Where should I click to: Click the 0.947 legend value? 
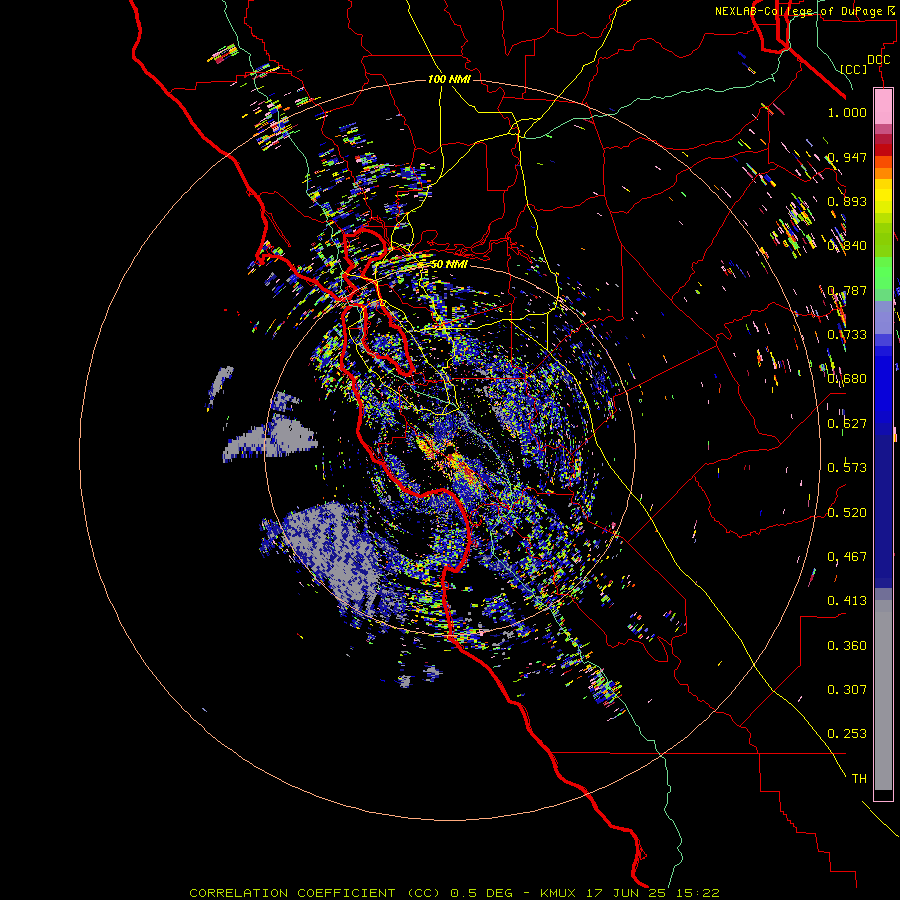tap(847, 157)
